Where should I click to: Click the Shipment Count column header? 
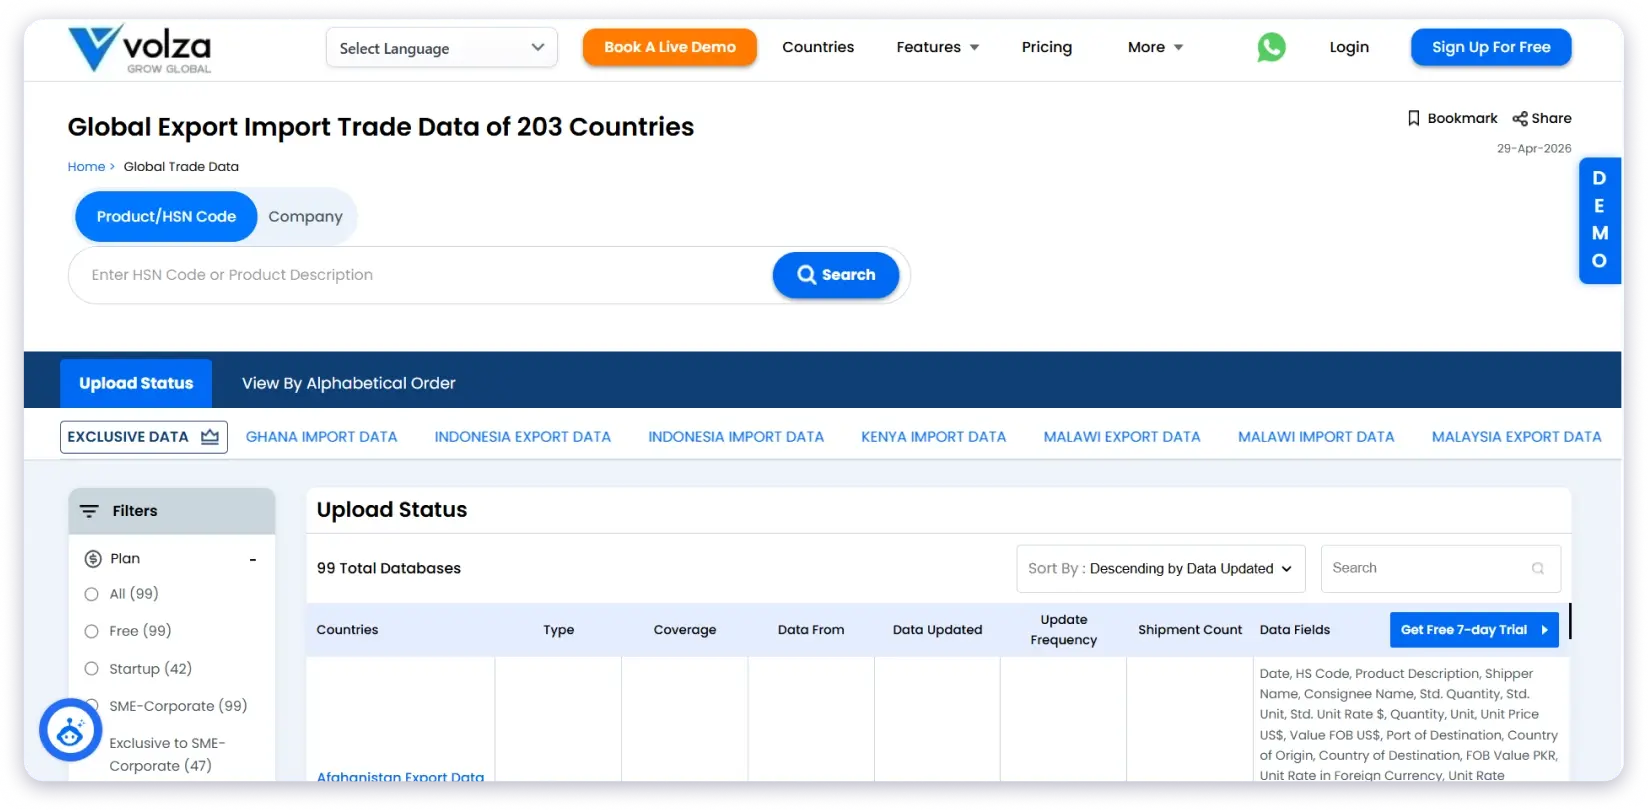pos(1190,630)
